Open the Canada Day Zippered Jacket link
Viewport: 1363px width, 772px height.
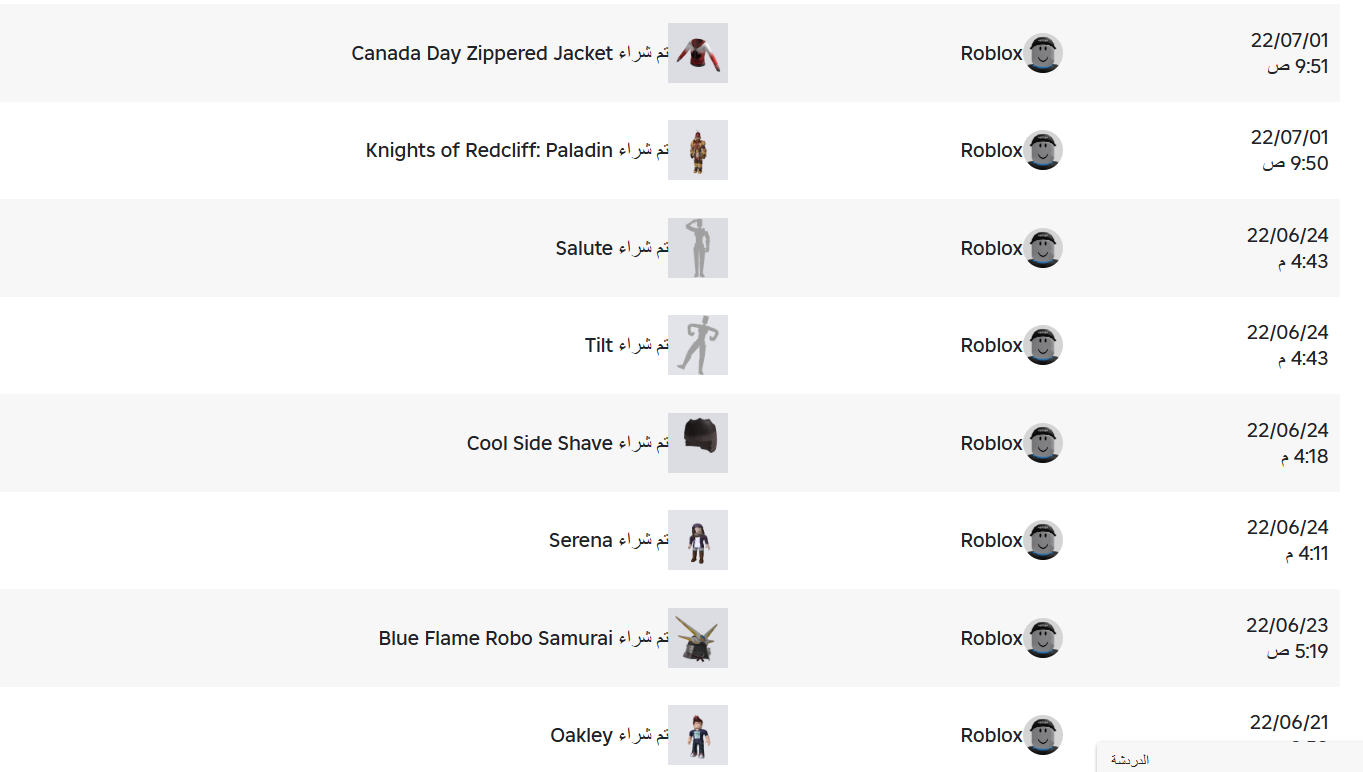point(482,54)
